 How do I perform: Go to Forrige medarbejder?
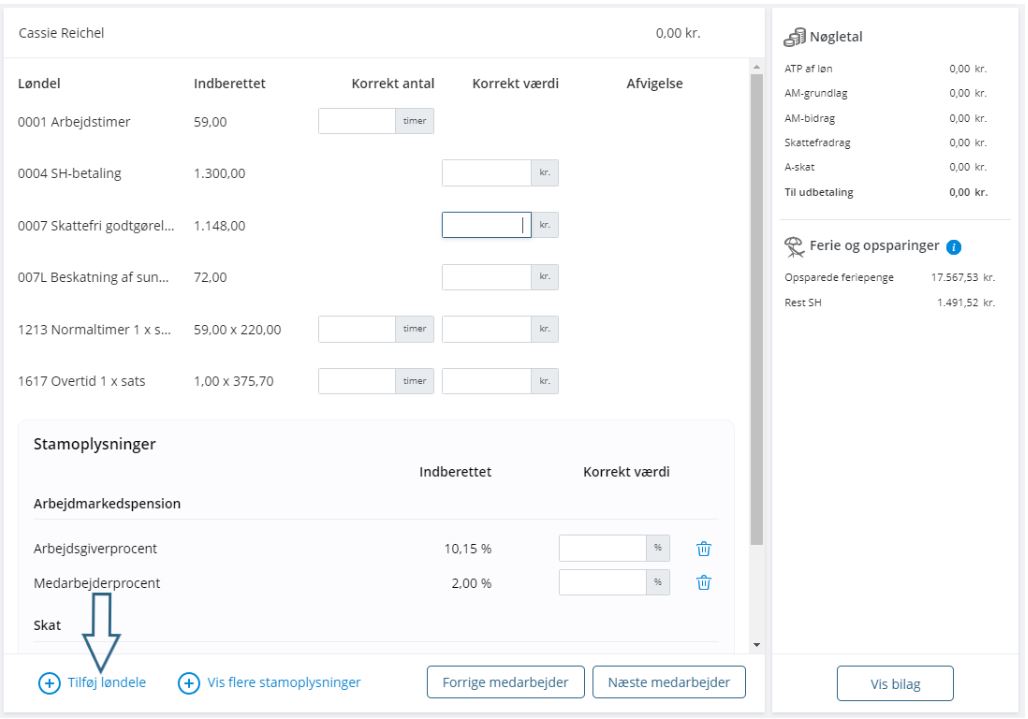pyautogui.click(x=506, y=683)
